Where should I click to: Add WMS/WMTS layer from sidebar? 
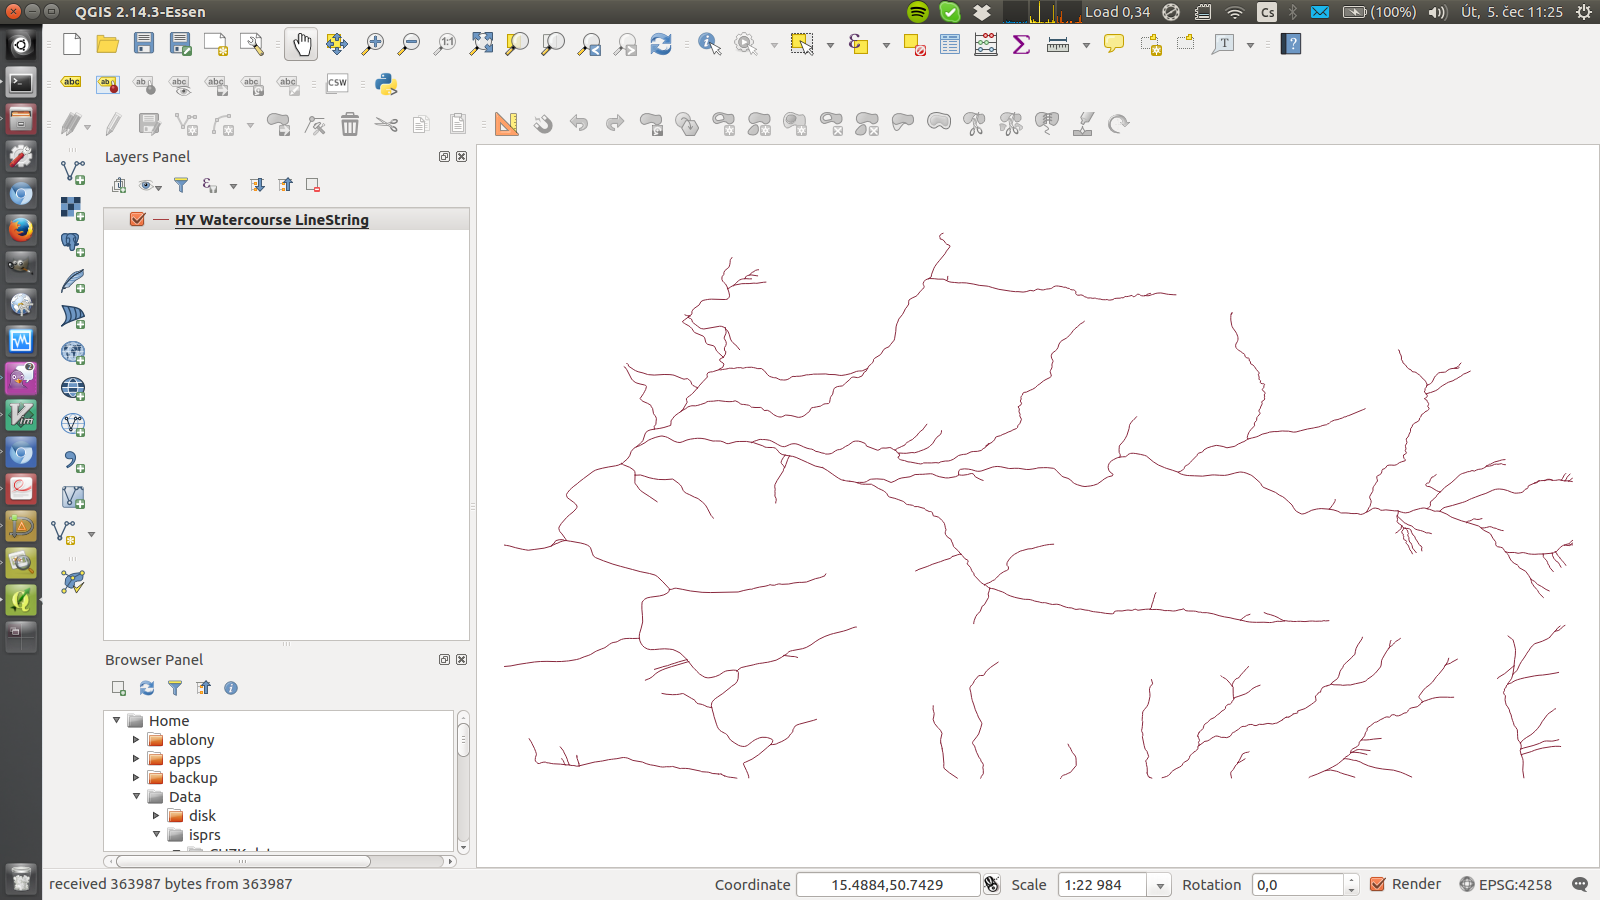[x=73, y=352]
